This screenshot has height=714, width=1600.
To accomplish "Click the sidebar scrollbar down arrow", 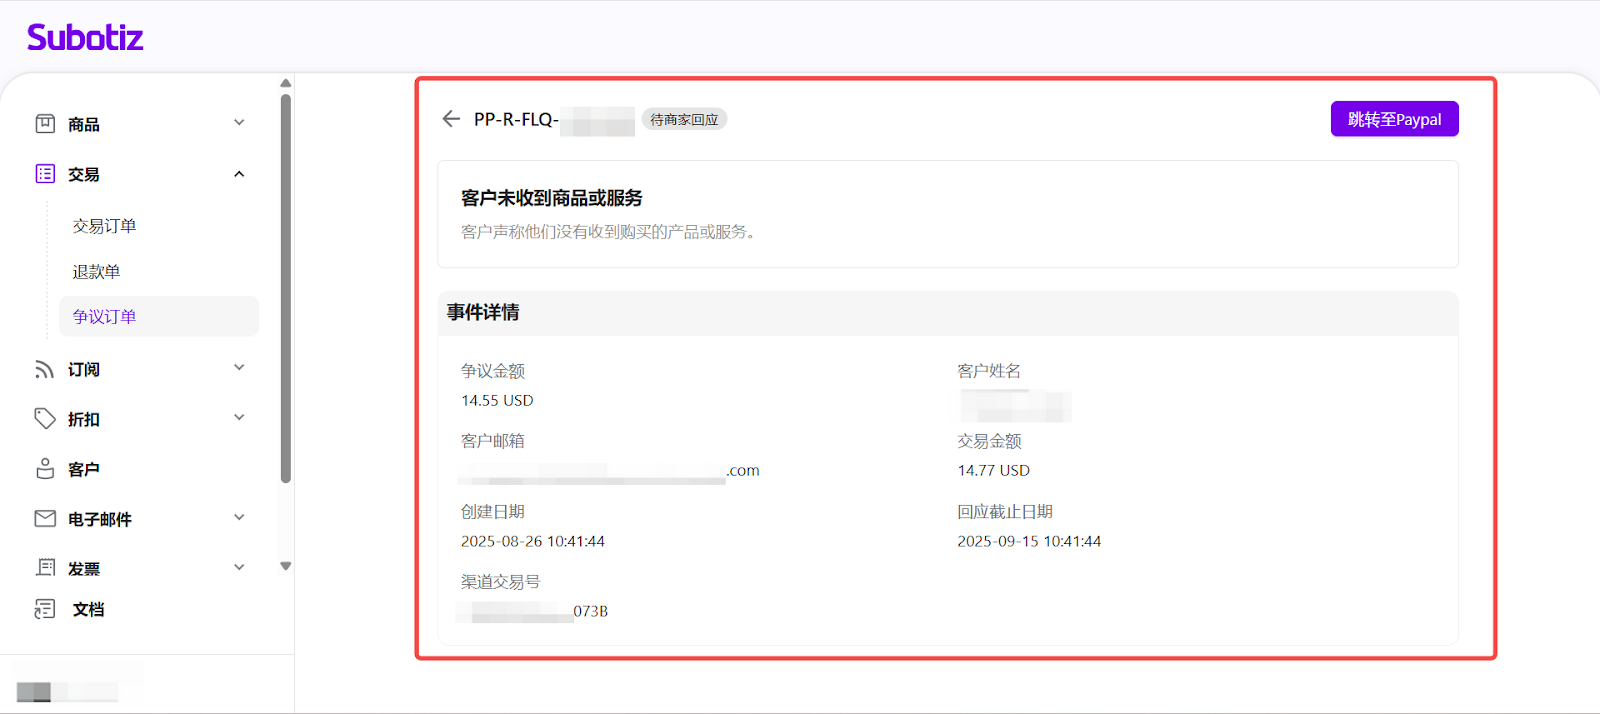I will pyautogui.click(x=286, y=566).
